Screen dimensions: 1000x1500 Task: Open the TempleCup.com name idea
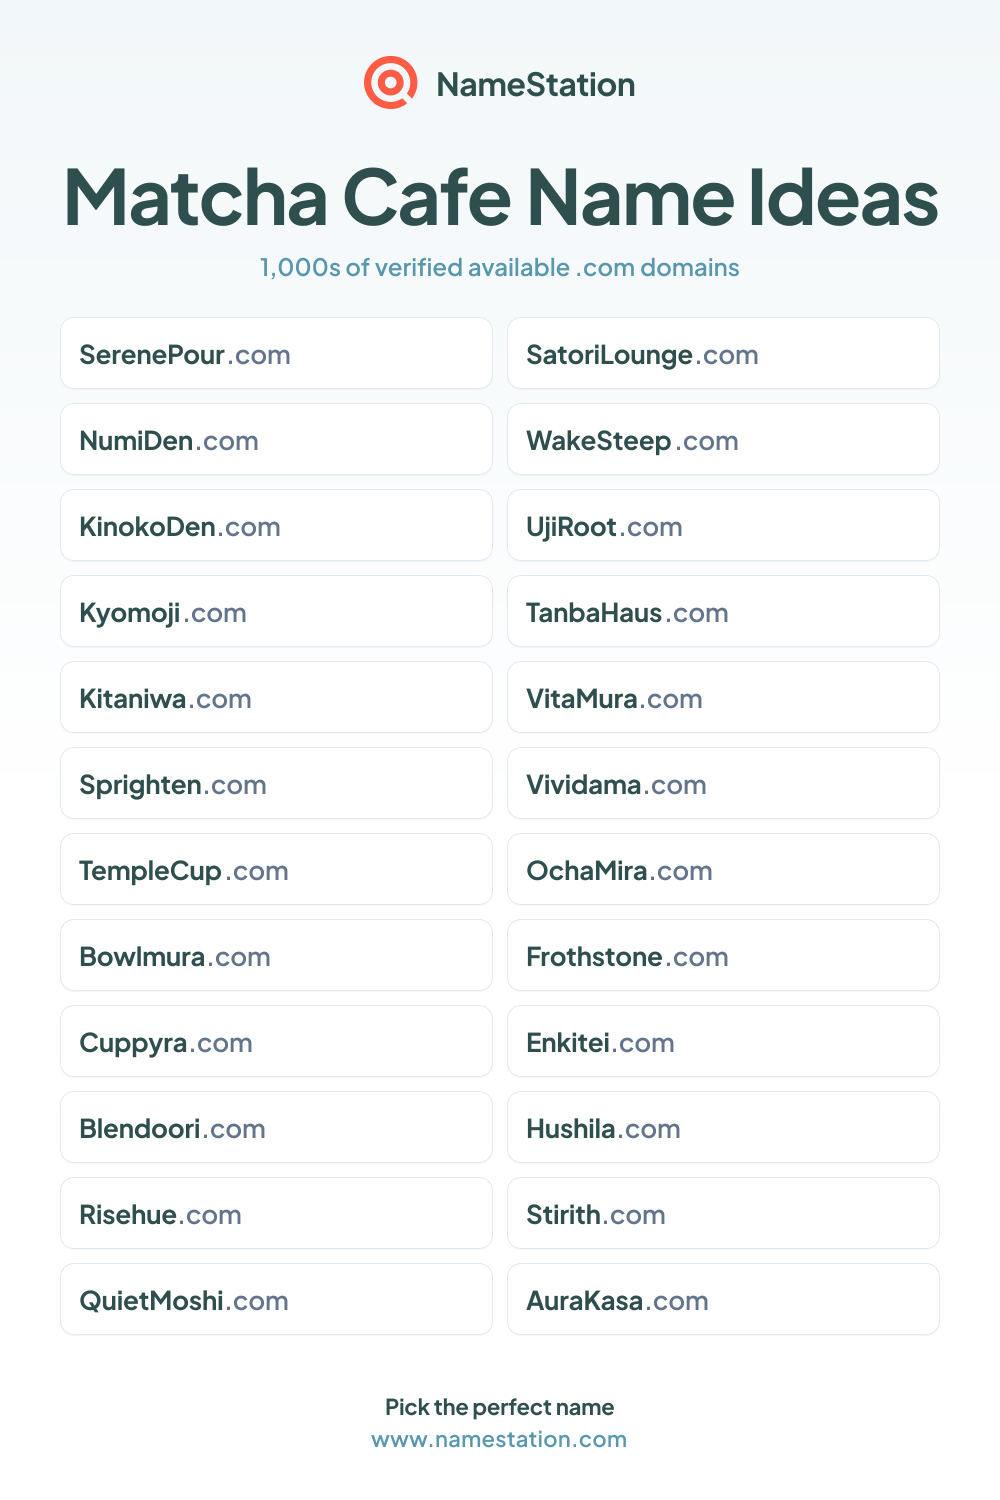pos(276,869)
